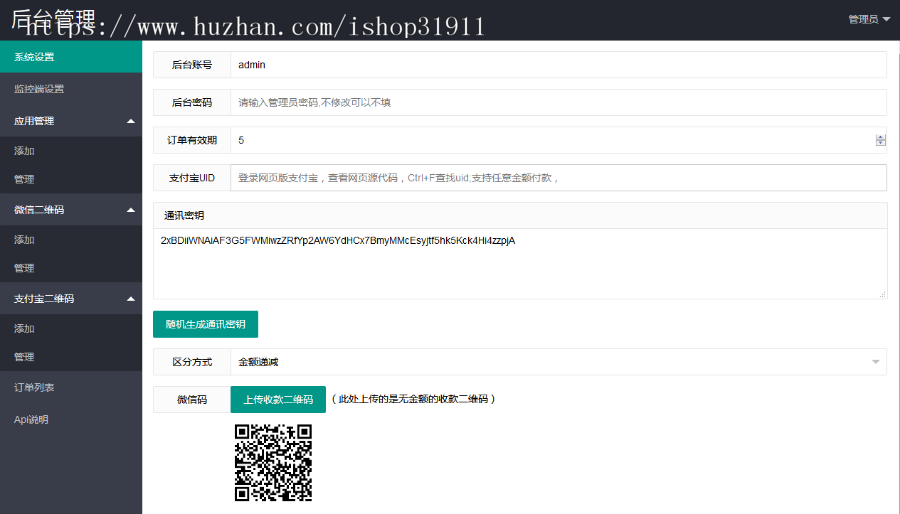The height and width of the screenshot is (514, 900).
Task: Focus the 订单有效期 number field
Action: [x=558, y=141]
